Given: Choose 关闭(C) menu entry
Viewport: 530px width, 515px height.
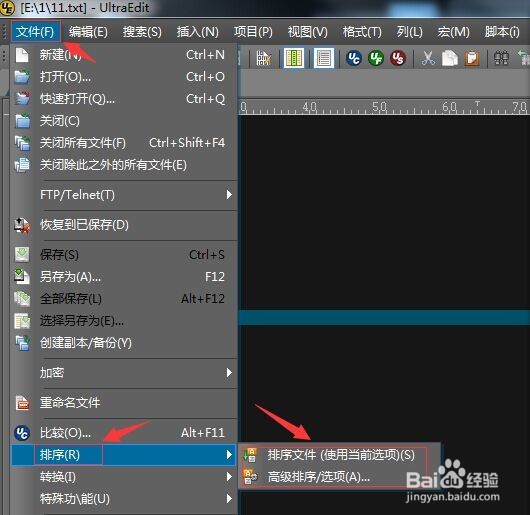Looking at the screenshot, I should [124, 121].
